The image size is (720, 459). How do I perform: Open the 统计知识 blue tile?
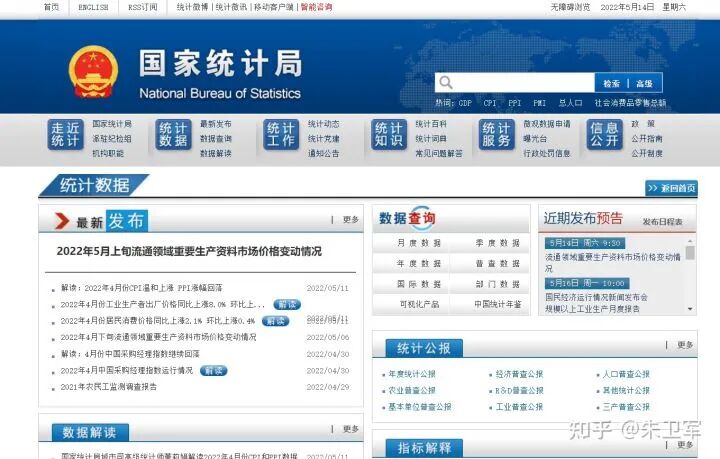click(389, 134)
